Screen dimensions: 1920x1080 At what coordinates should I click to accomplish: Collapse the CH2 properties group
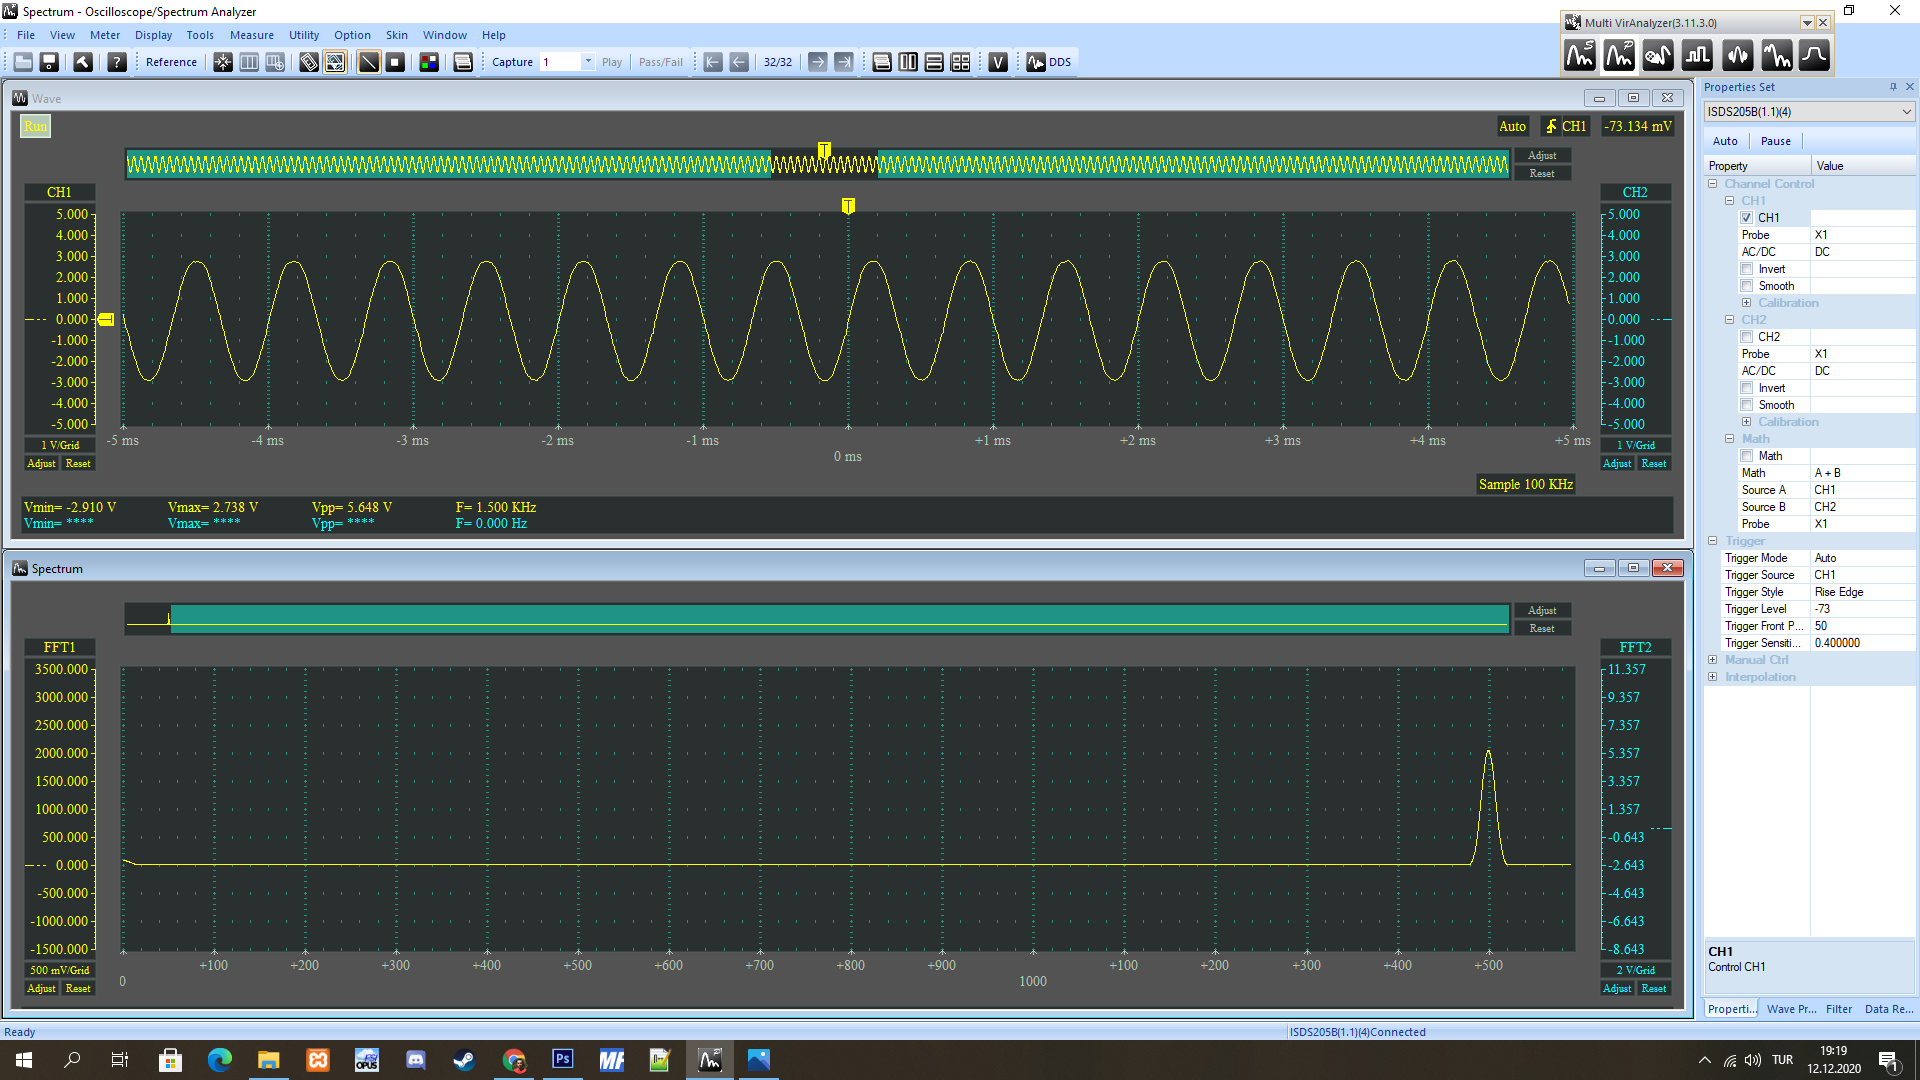coord(1730,320)
